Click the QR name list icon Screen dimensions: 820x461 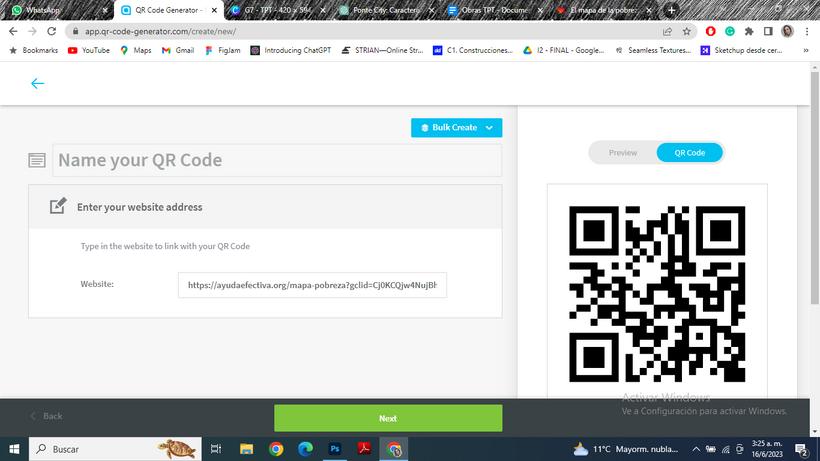pyautogui.click(x=37, y=160)
